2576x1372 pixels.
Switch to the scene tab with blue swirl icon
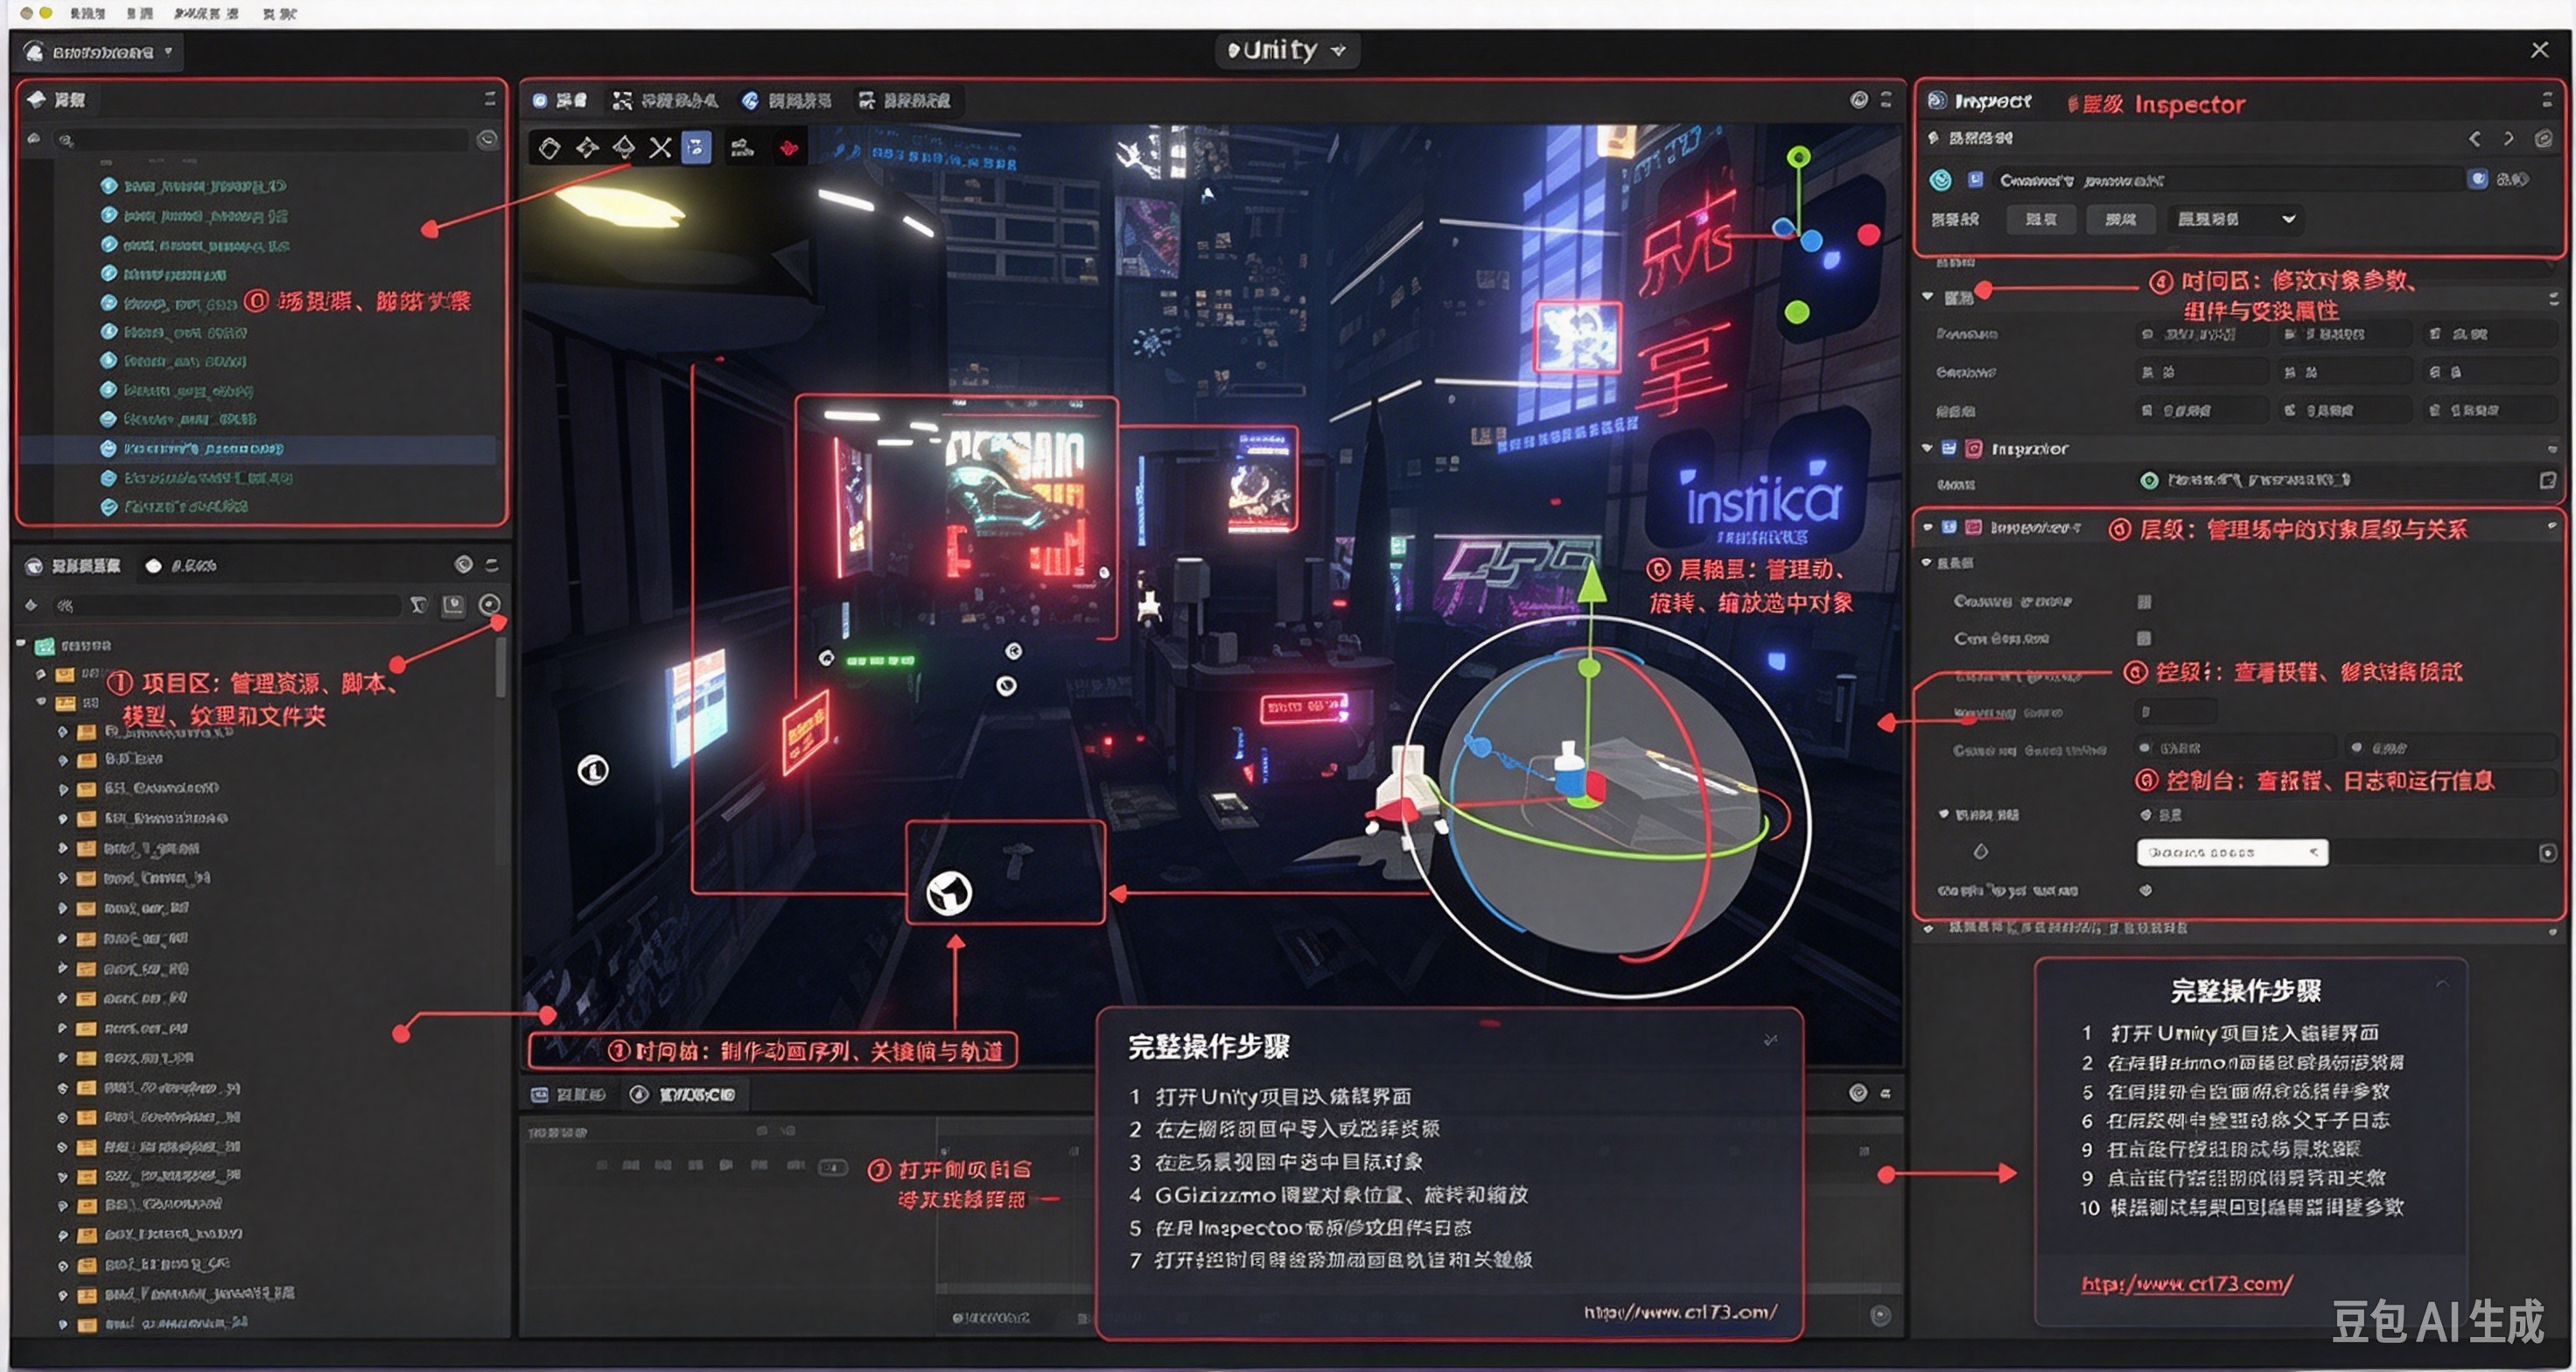786,100
